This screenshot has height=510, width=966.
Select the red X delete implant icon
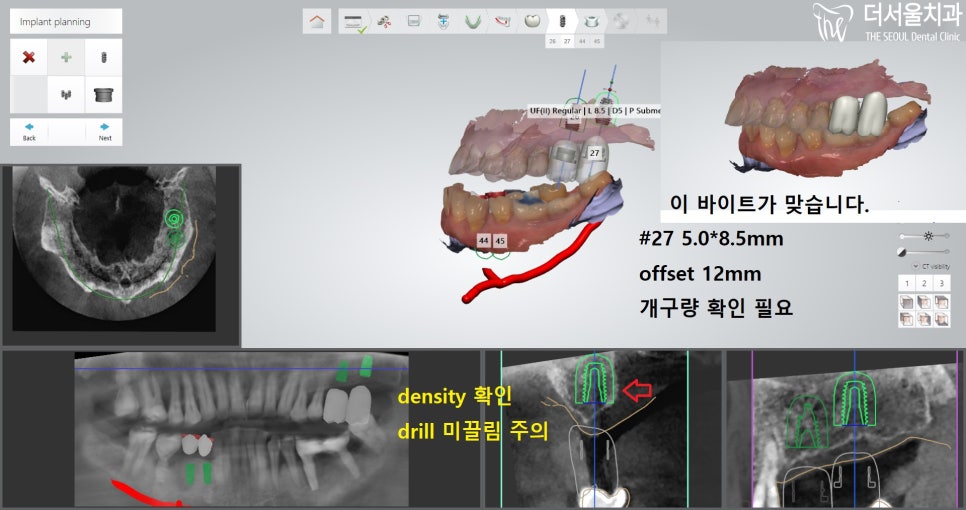(29, 57)
